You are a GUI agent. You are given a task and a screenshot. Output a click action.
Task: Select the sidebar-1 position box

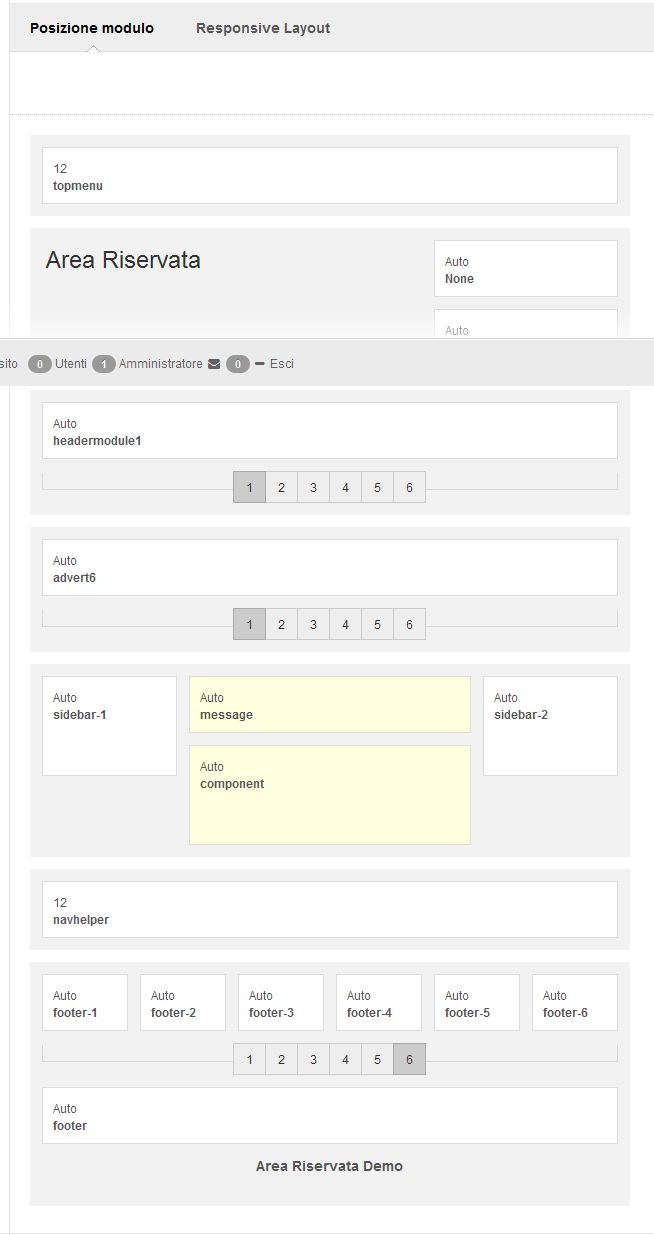click(x=109, y=725)
